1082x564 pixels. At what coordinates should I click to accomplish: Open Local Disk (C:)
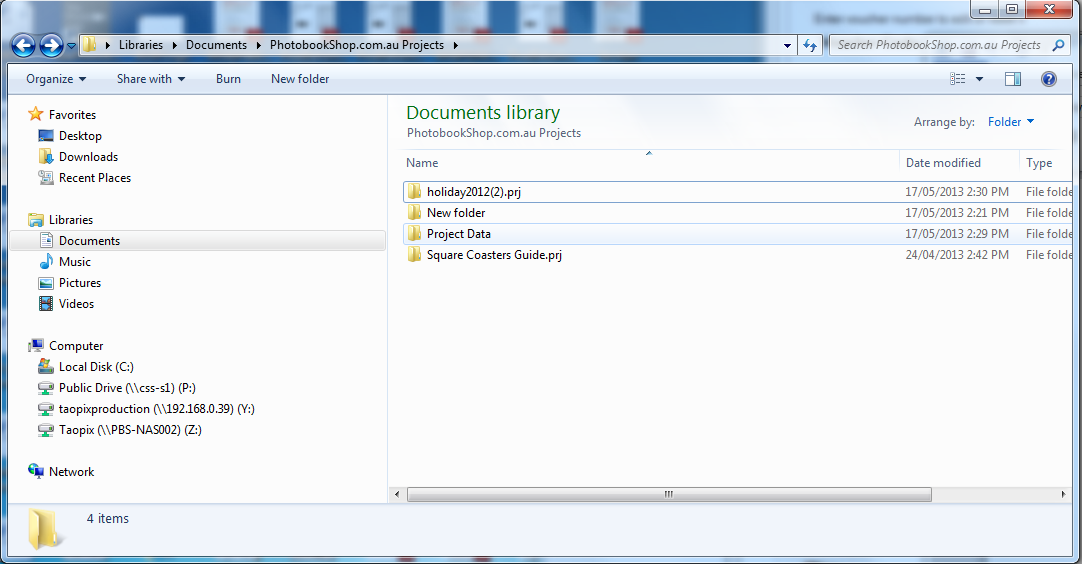coord(96,367)
